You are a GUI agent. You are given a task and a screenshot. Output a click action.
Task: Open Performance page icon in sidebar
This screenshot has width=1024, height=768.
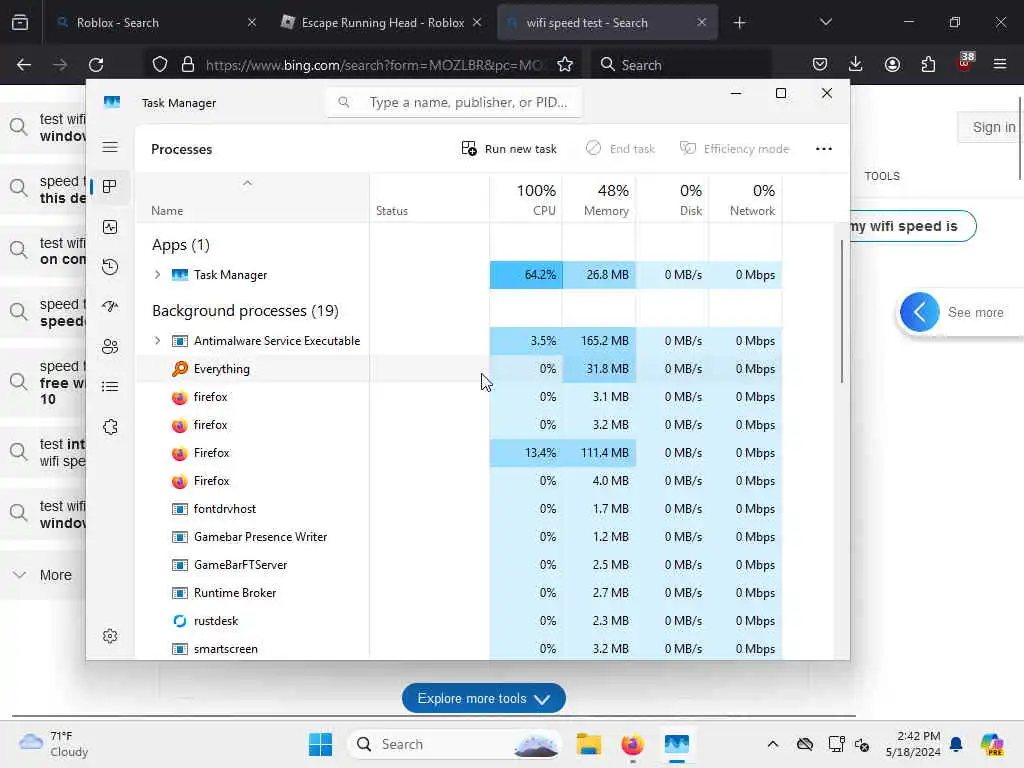click(x=110, y=227)
